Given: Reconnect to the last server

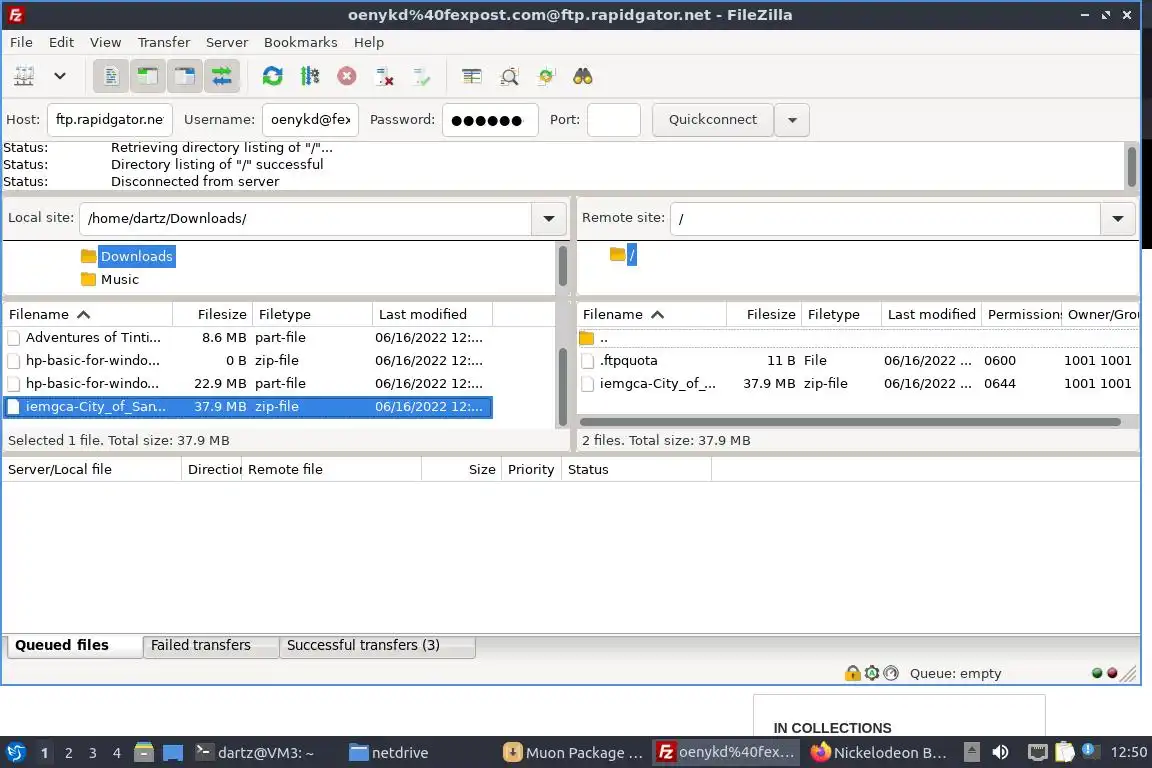Looking at the screenshot, I should [x=422, y=76].
